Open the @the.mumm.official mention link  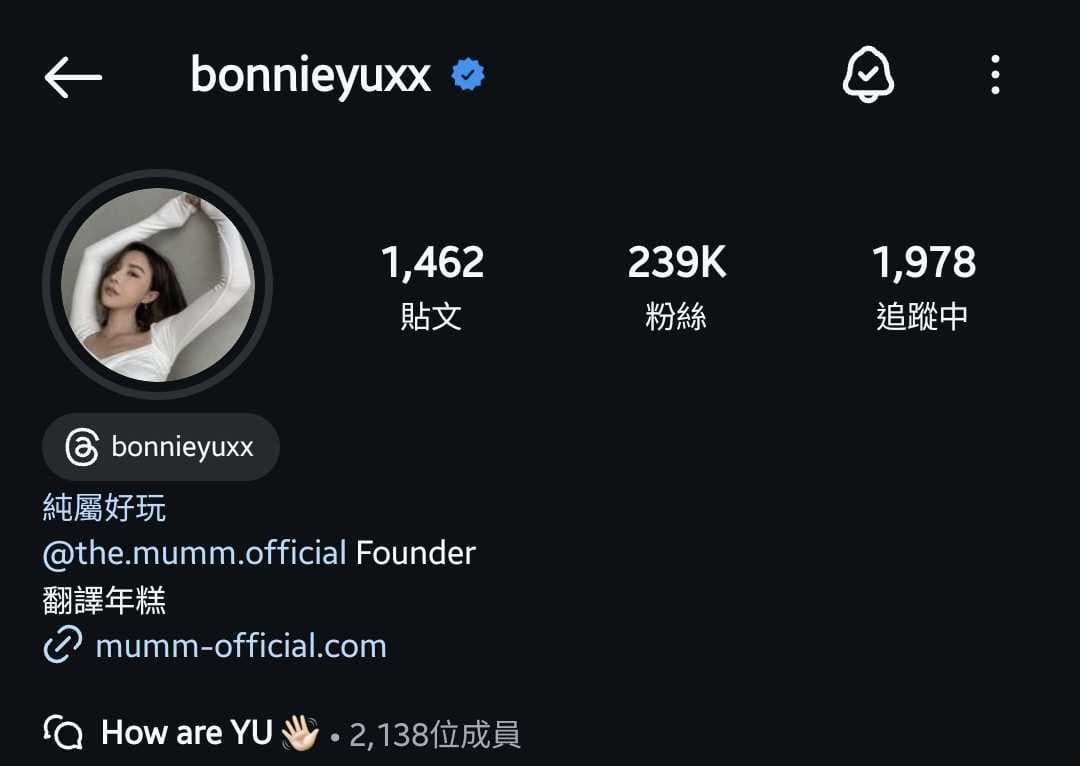pos(194,553)
